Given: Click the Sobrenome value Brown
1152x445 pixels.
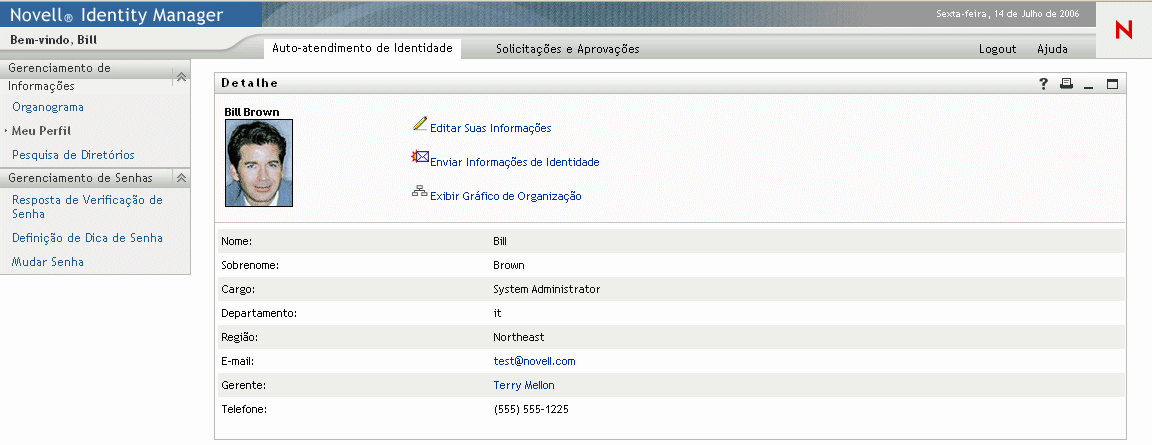Looking at the screenshot, I should tap(508, 266).
